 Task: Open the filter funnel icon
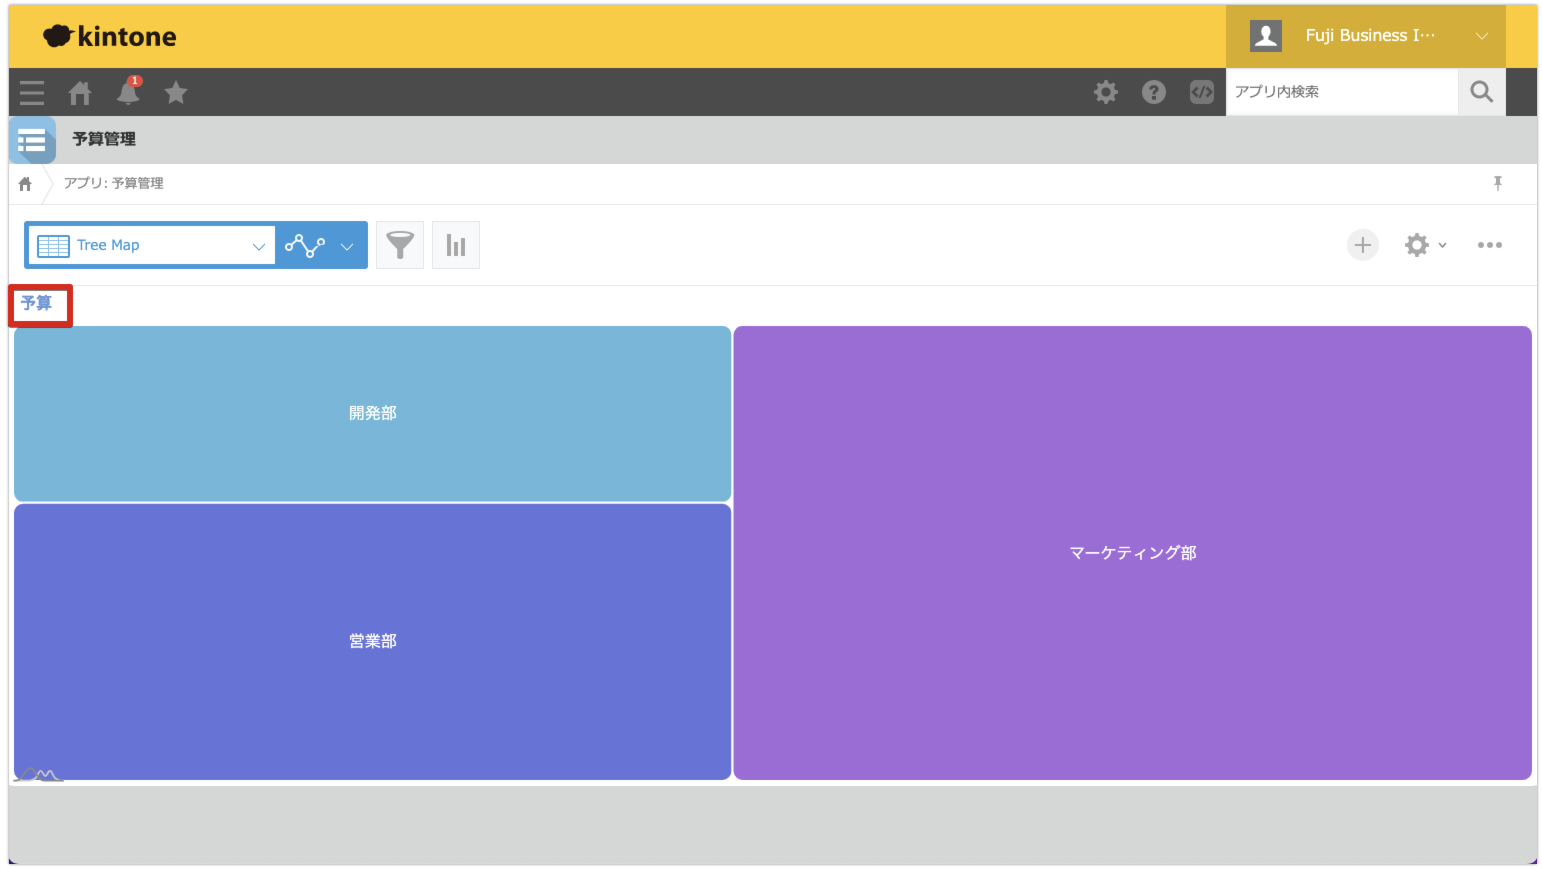pyautogui.click(x=400, y=245)
